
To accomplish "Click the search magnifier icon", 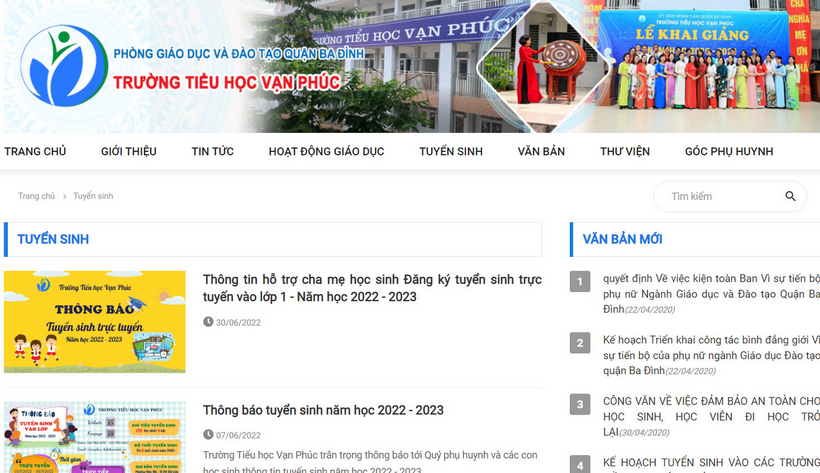I will click(x=790, y=197).
